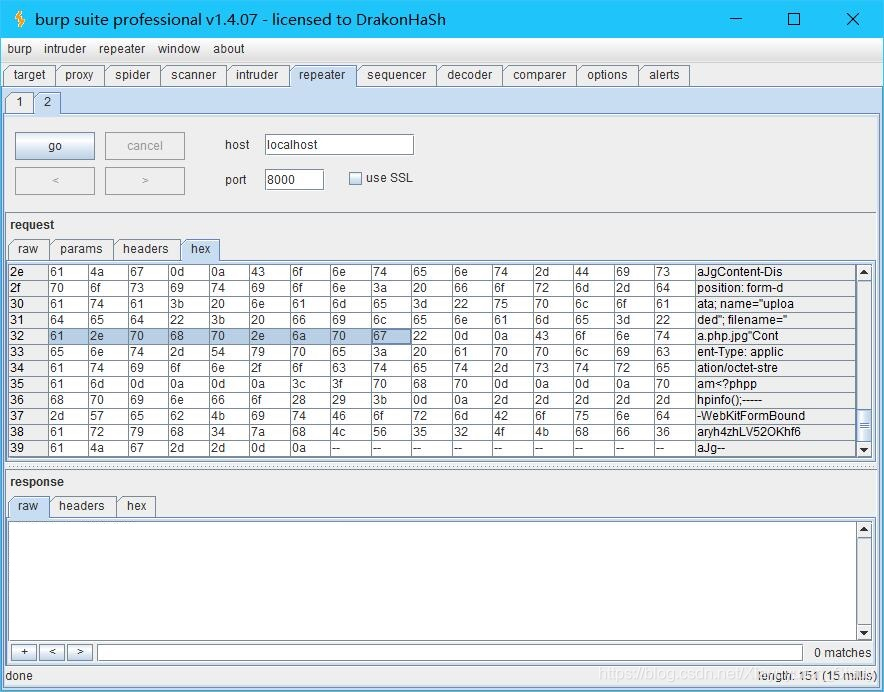
Task: Minimize the Burp Suite window
Action: 736,19
